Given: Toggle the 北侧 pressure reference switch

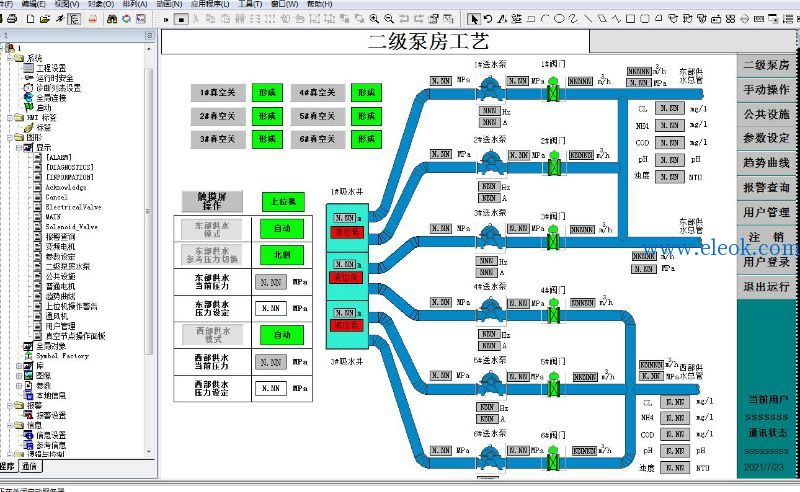Looking at the screenshot, I should point(282,255).
